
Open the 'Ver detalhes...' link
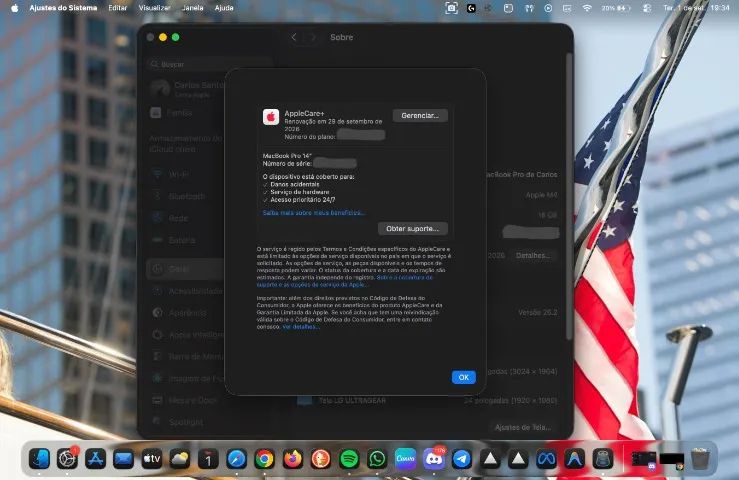301,327
